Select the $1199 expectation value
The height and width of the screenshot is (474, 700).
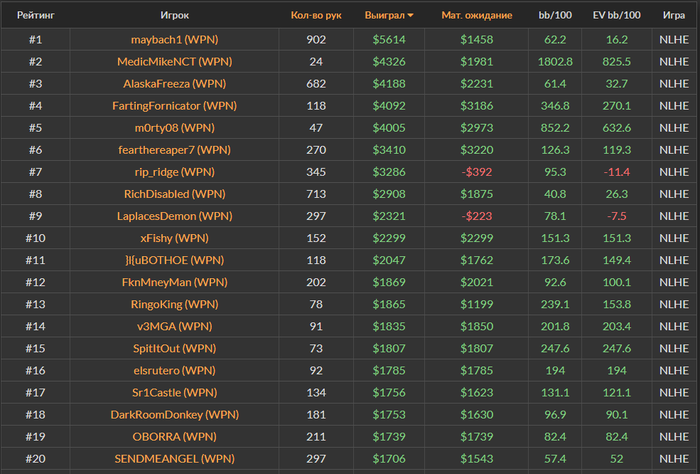click(x=477, y=304)
